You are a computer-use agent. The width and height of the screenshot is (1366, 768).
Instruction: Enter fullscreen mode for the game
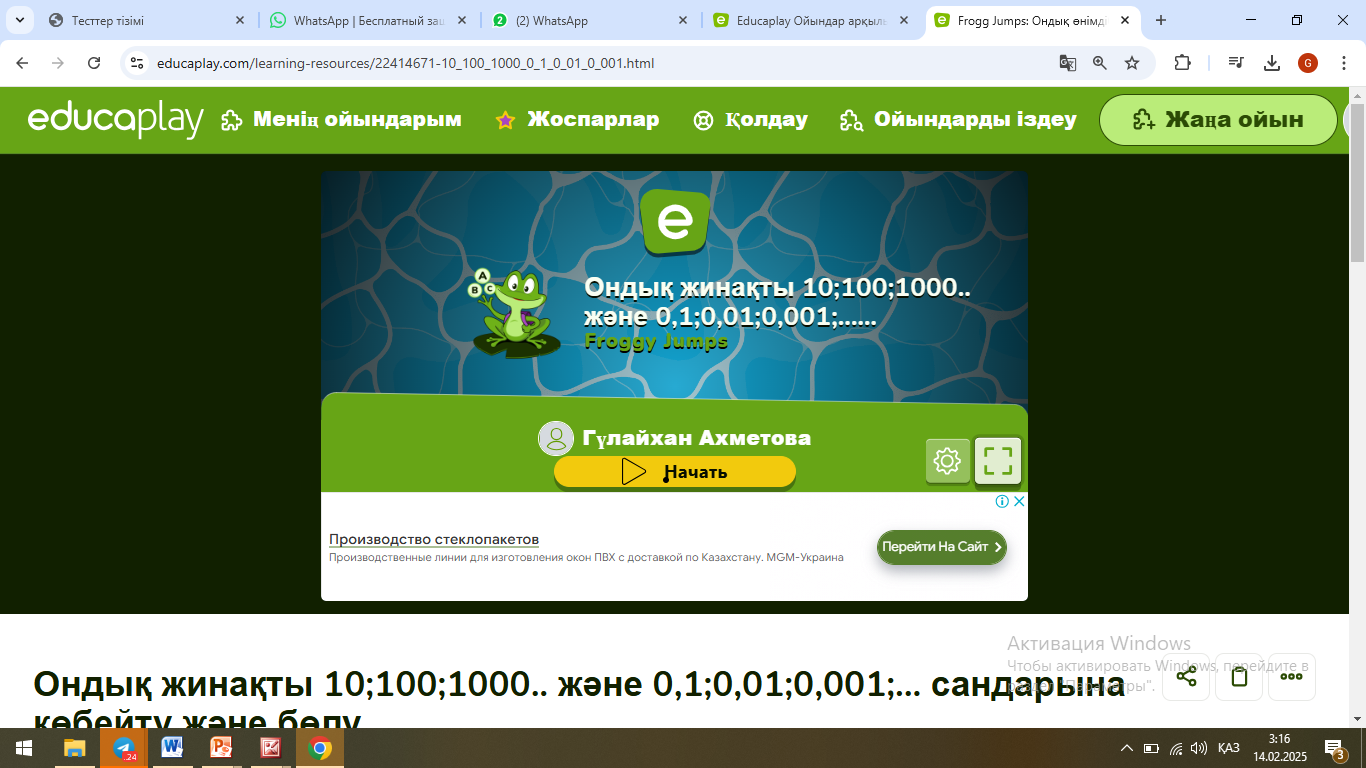(998, 461)
